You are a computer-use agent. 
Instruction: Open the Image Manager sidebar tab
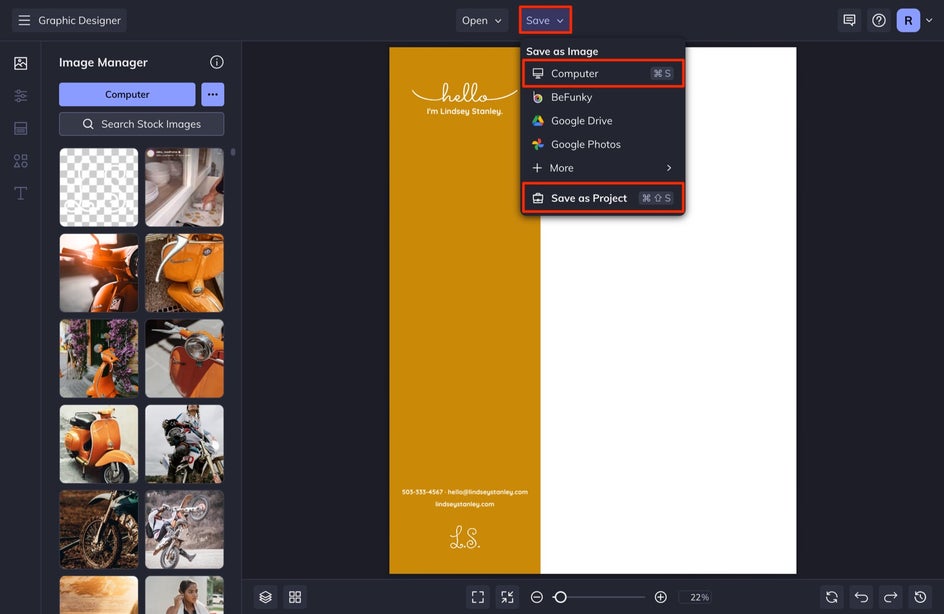coord(20,63)
